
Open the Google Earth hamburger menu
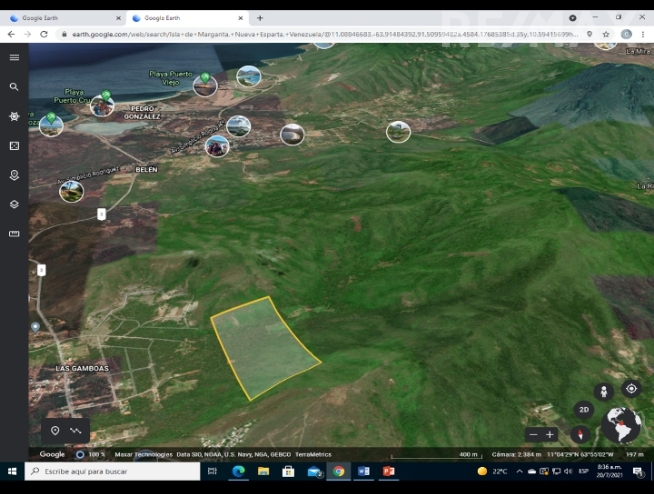pyautogui.click(x=14, y=57)
